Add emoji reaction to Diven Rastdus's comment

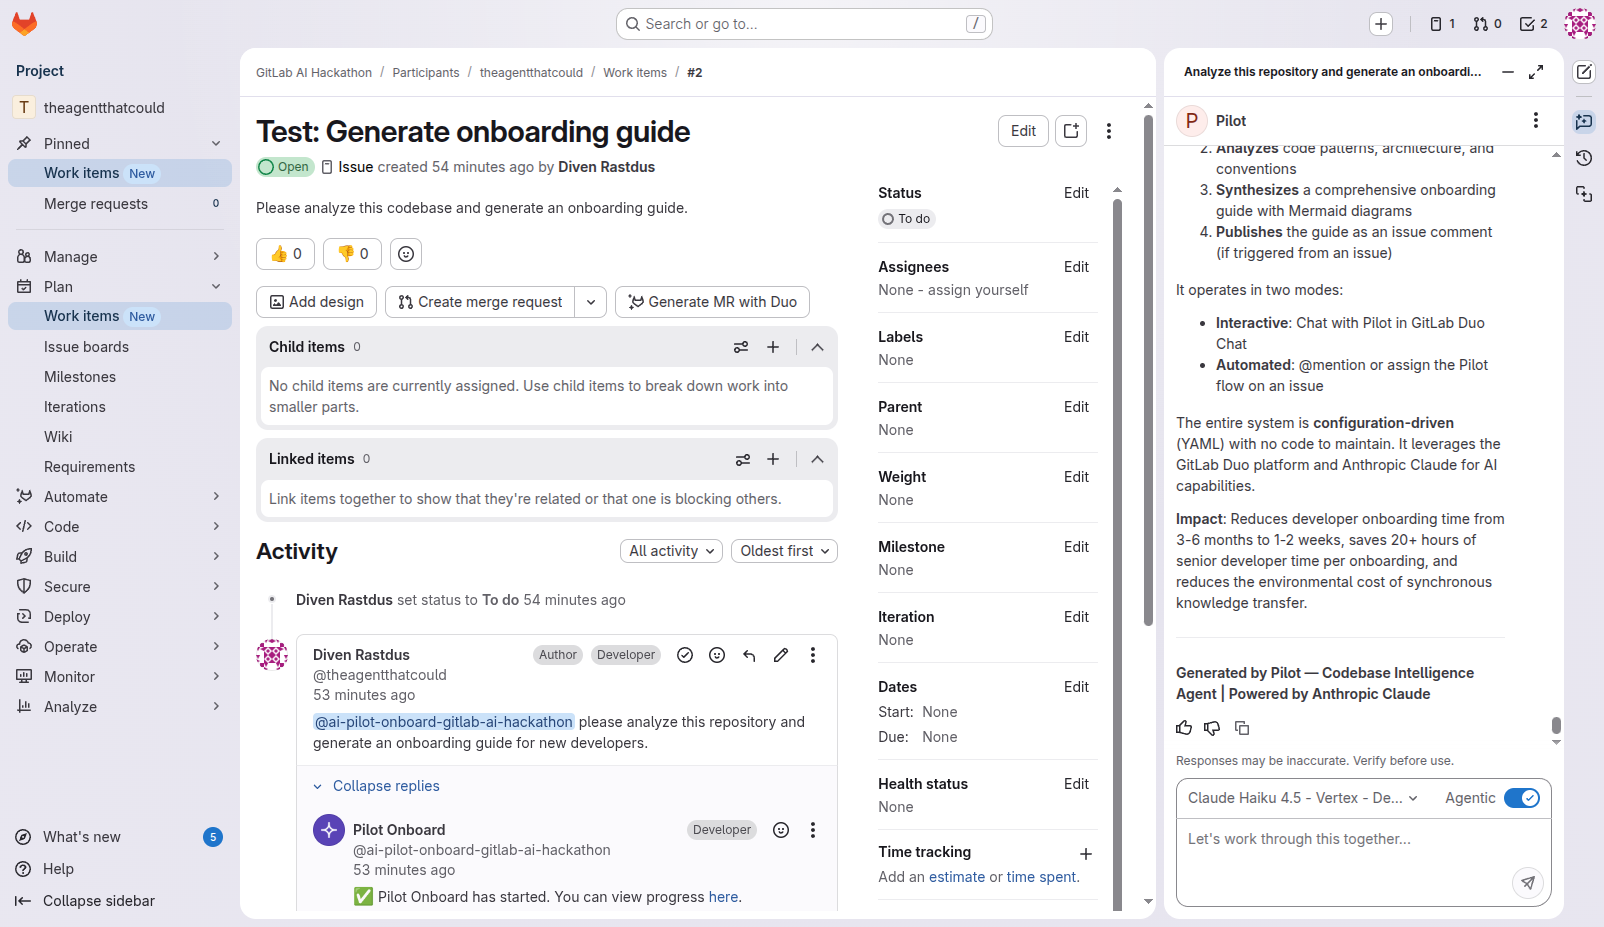tap(717, 655)
